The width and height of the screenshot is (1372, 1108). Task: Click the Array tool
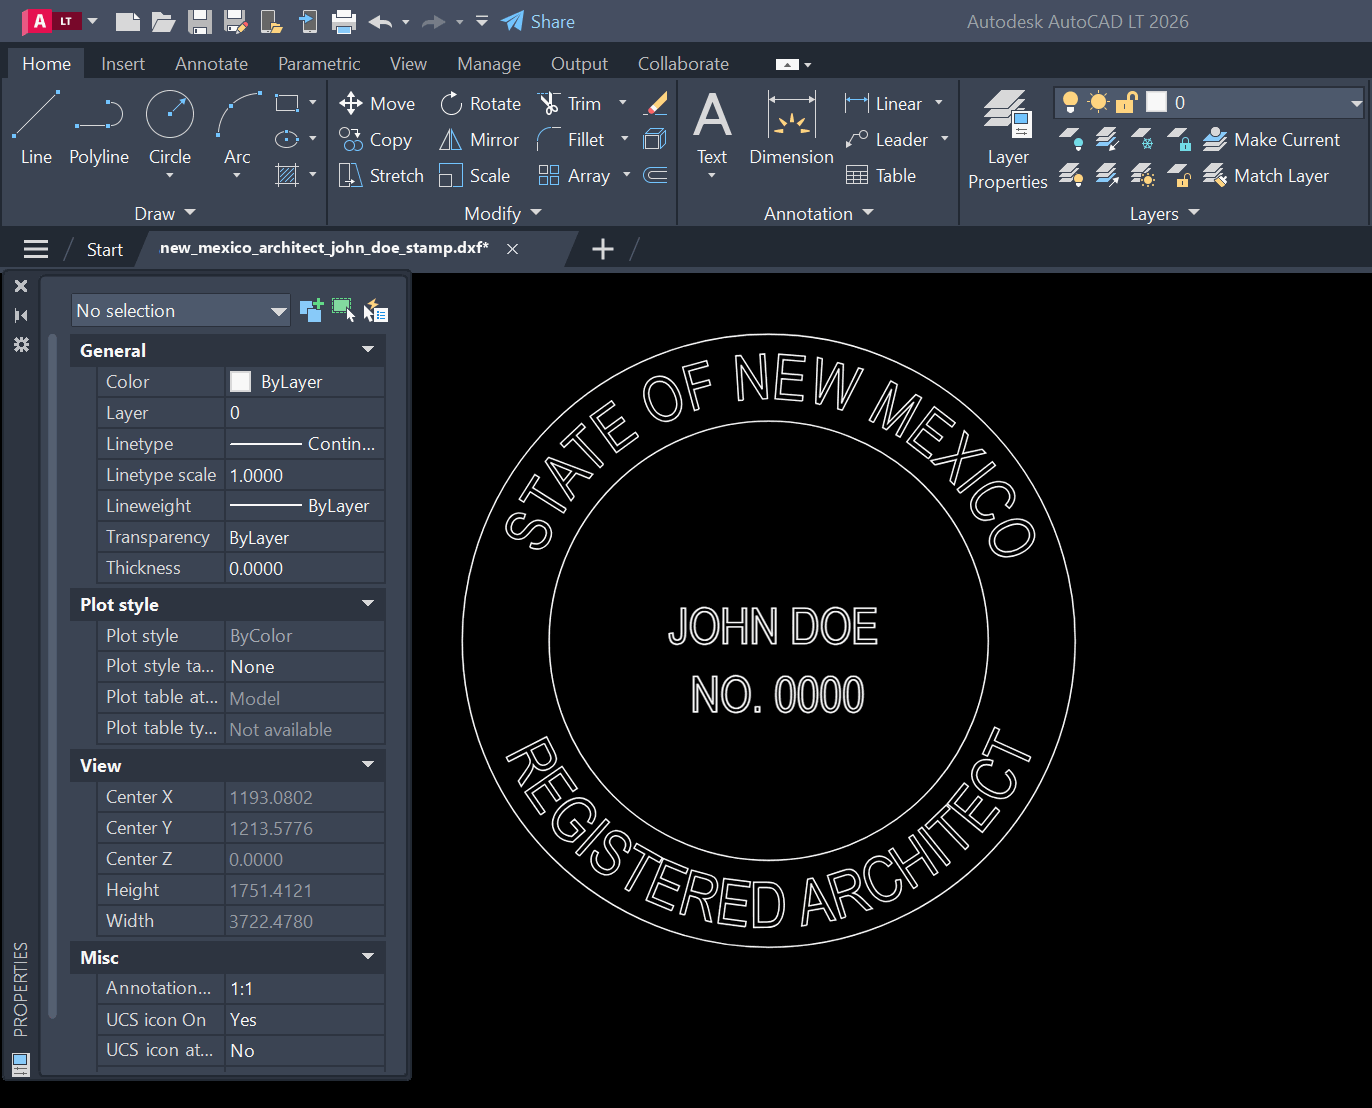574,176
